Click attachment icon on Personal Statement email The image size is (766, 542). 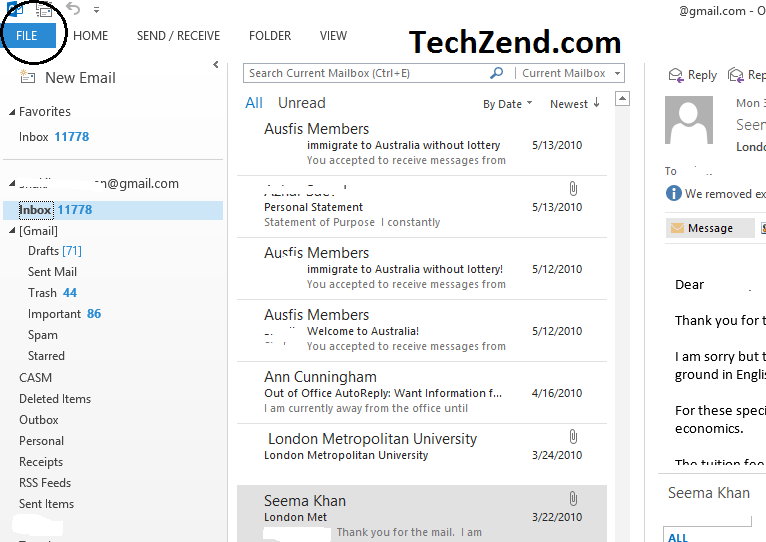pyautogui.click(x=573, y=189)
